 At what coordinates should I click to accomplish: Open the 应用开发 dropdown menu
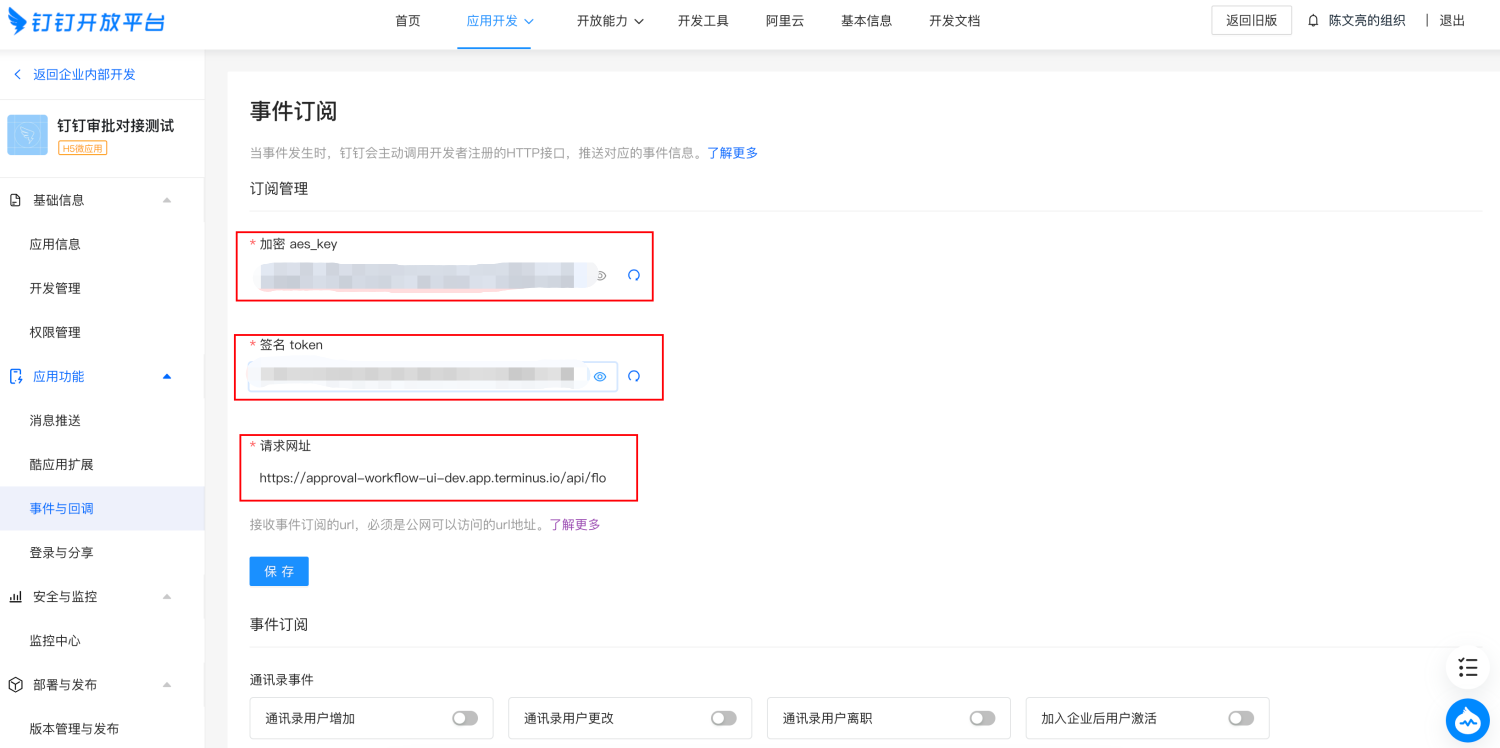coord(500,21)
